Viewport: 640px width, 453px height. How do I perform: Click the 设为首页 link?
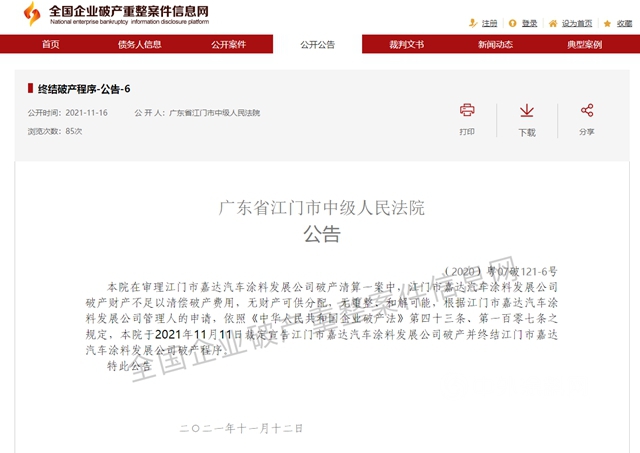pos(577,24)
